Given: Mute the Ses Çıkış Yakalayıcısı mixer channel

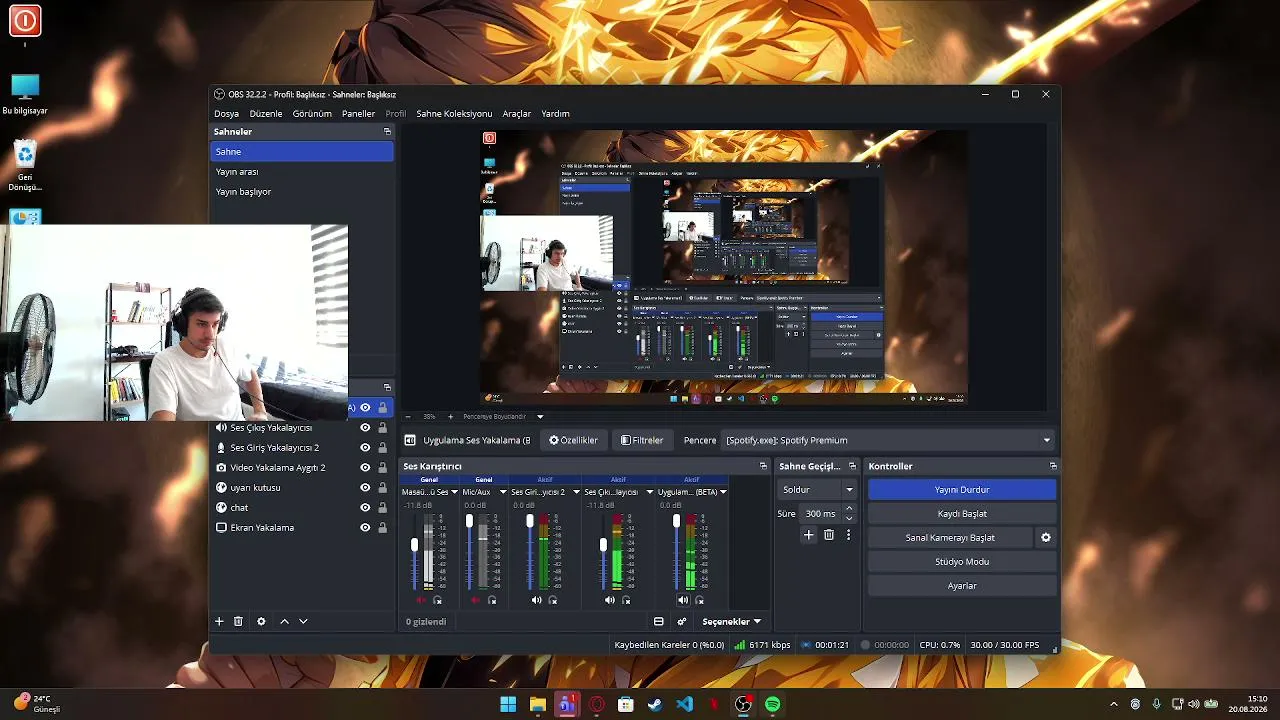Looking at the screenshot, I should (x=610, y=600).
